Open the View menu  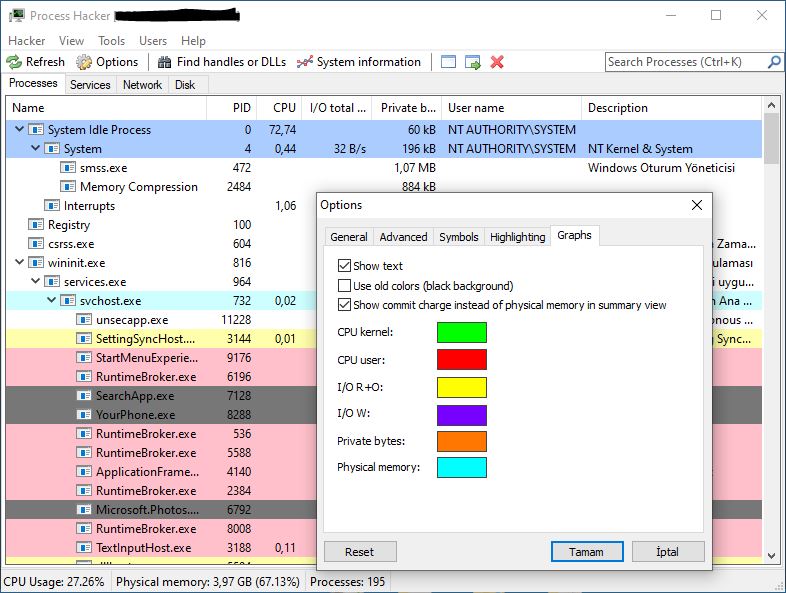[71, 41]
